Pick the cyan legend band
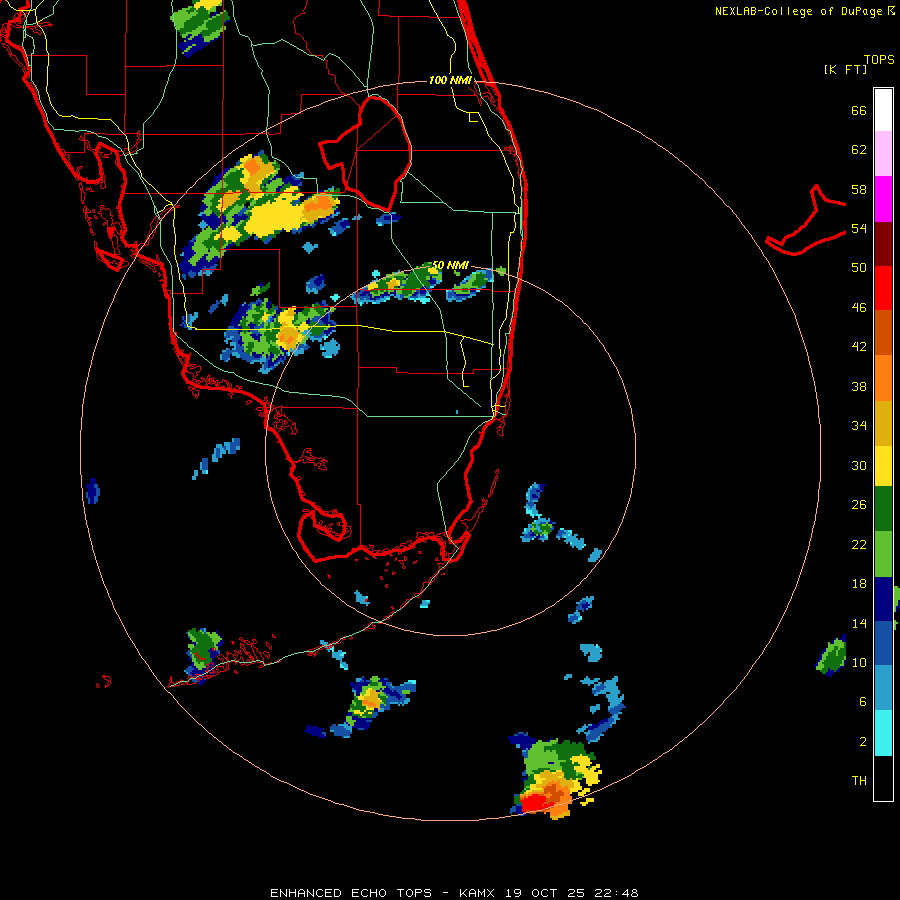Viewport: 900px width, 900px height. (883, 733)
